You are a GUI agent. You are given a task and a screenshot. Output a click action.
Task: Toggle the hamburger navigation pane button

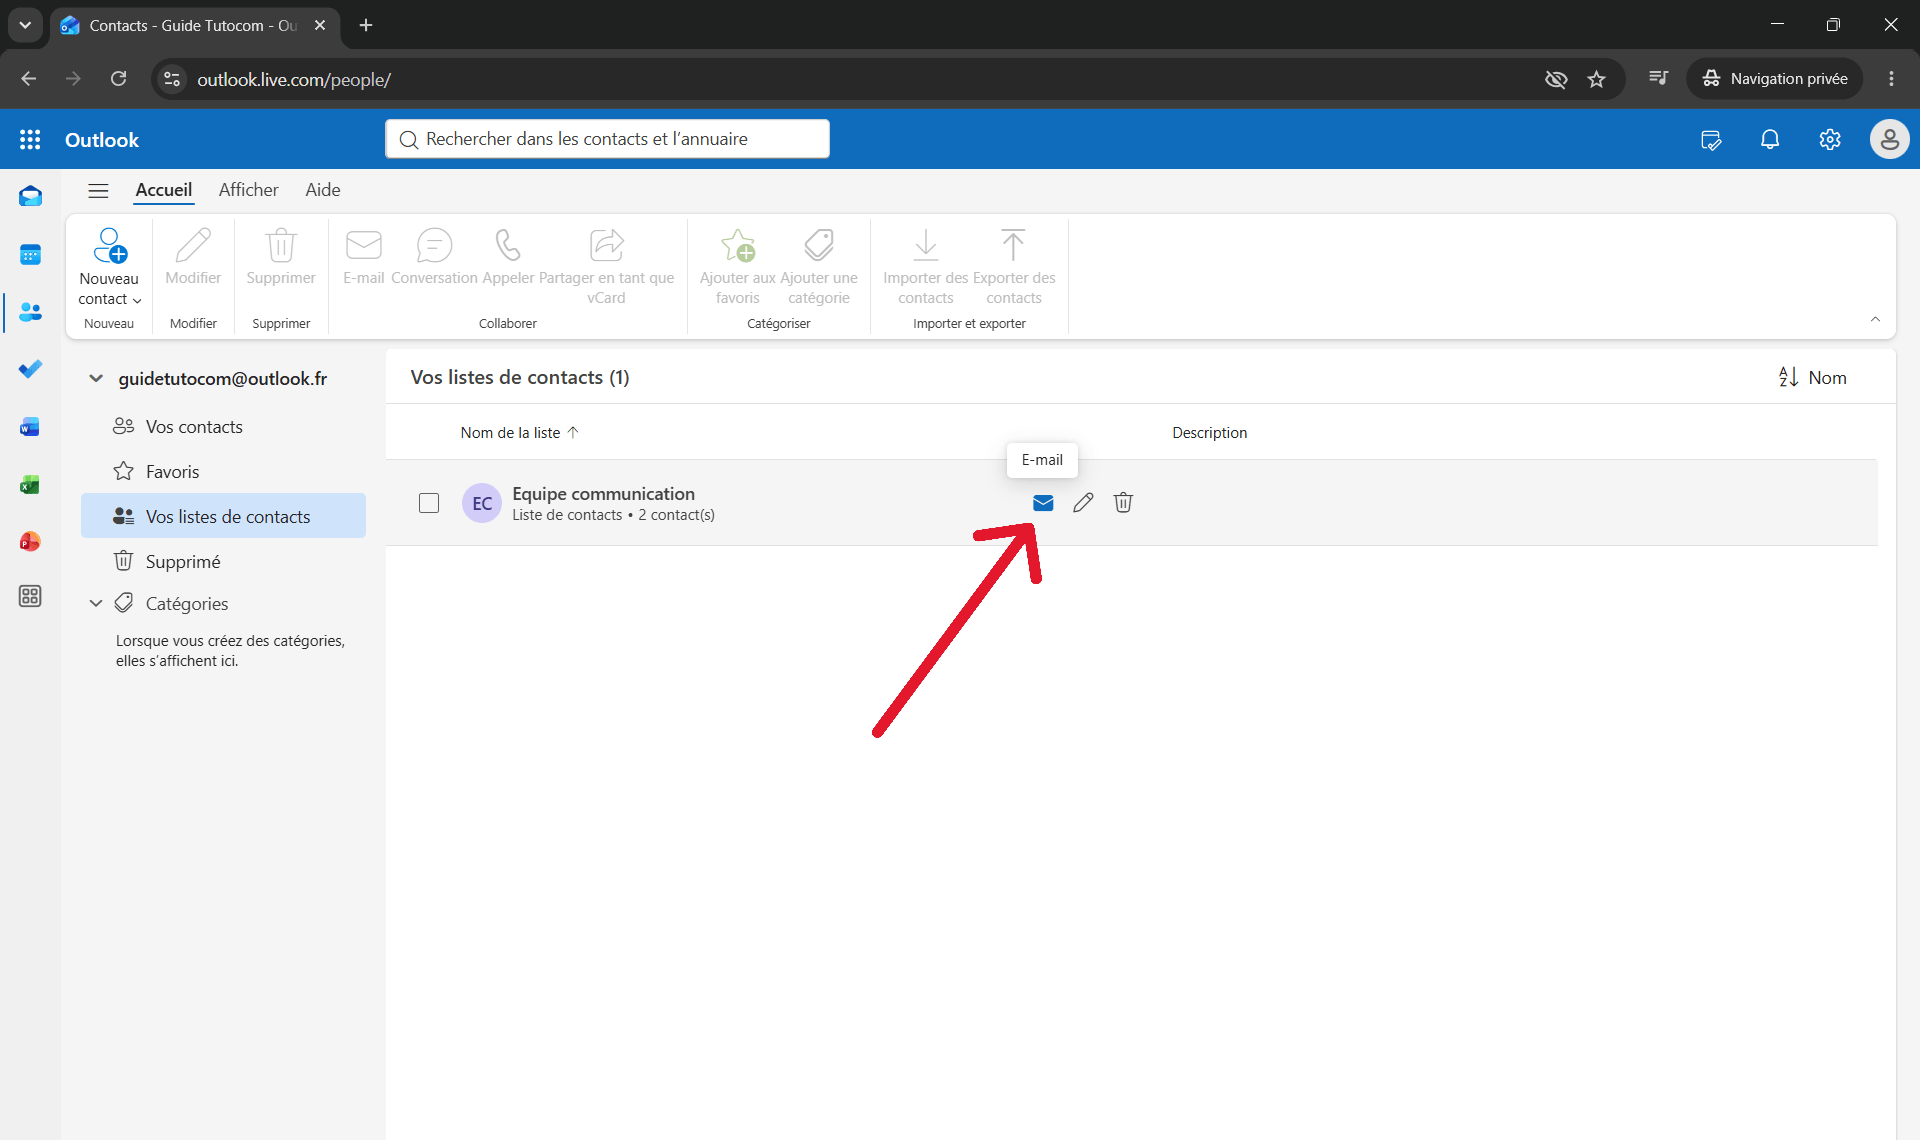pos(98,191)
